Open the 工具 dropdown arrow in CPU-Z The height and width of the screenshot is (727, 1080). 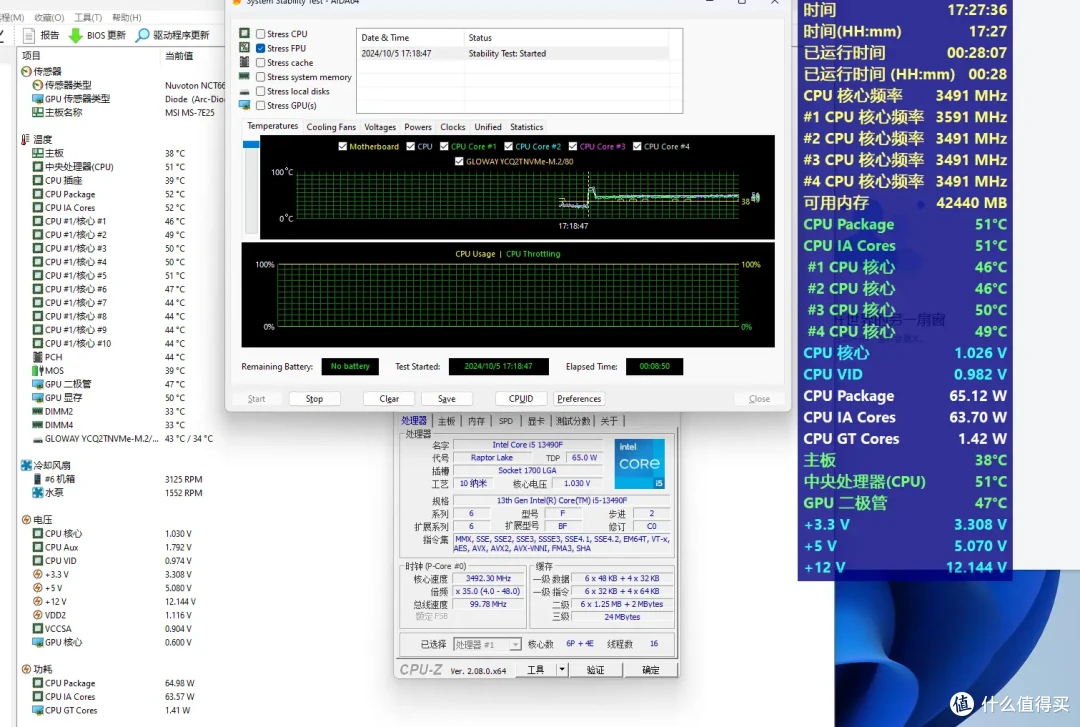[x=562, y=670]
